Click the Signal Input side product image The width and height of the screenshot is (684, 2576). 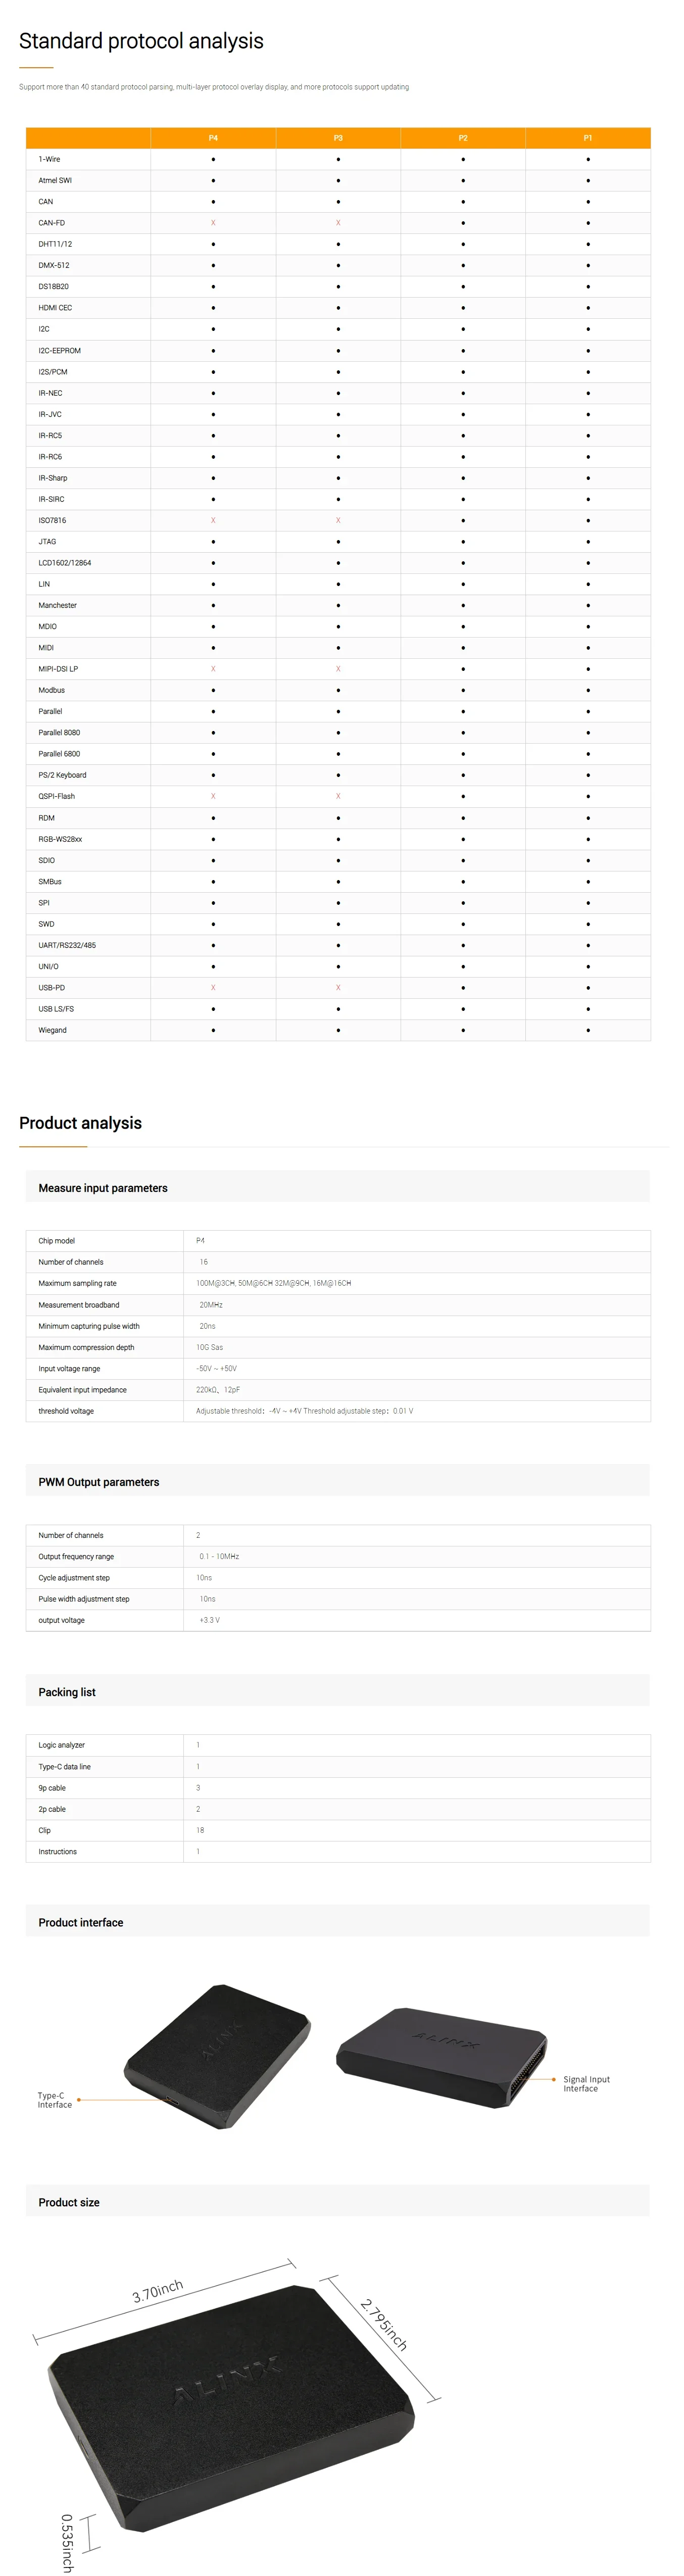[440, 2056]
